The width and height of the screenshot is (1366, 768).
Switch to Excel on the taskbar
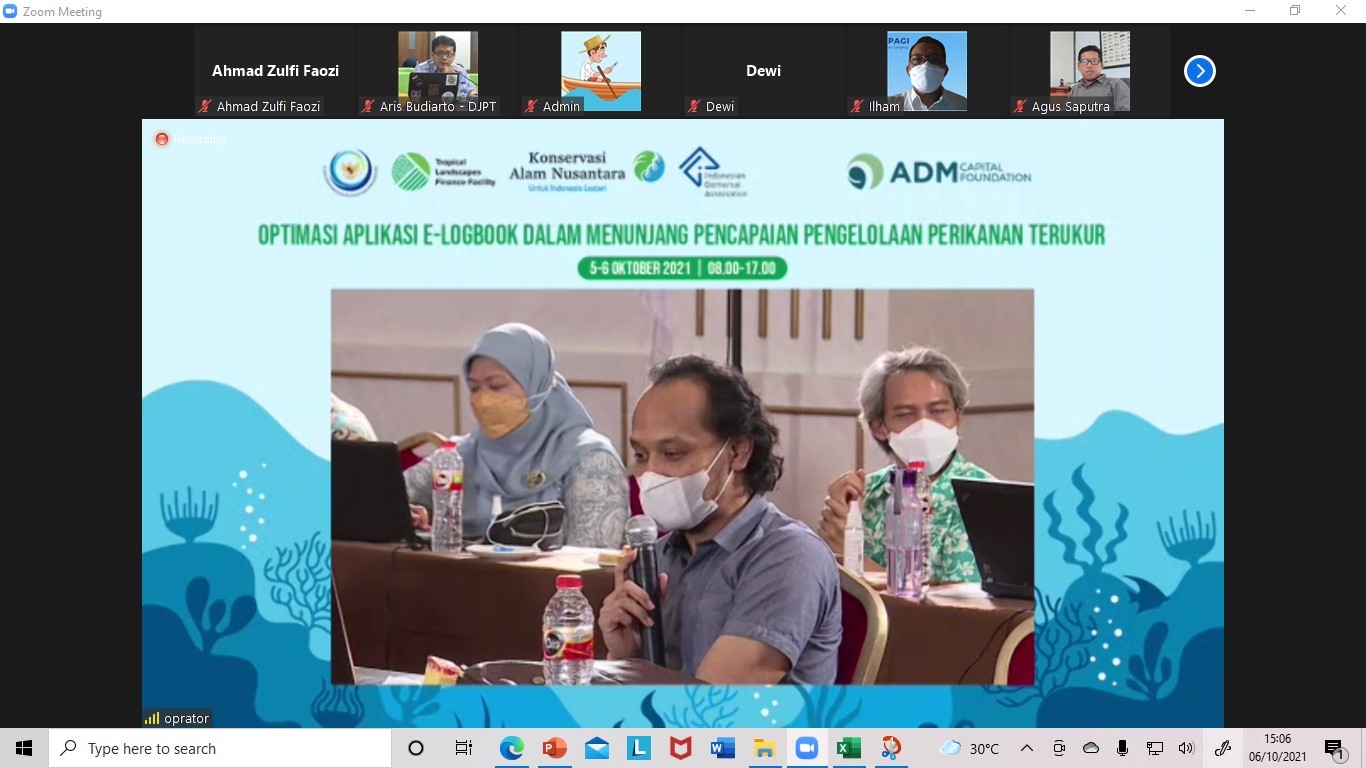tap(849, 748)
